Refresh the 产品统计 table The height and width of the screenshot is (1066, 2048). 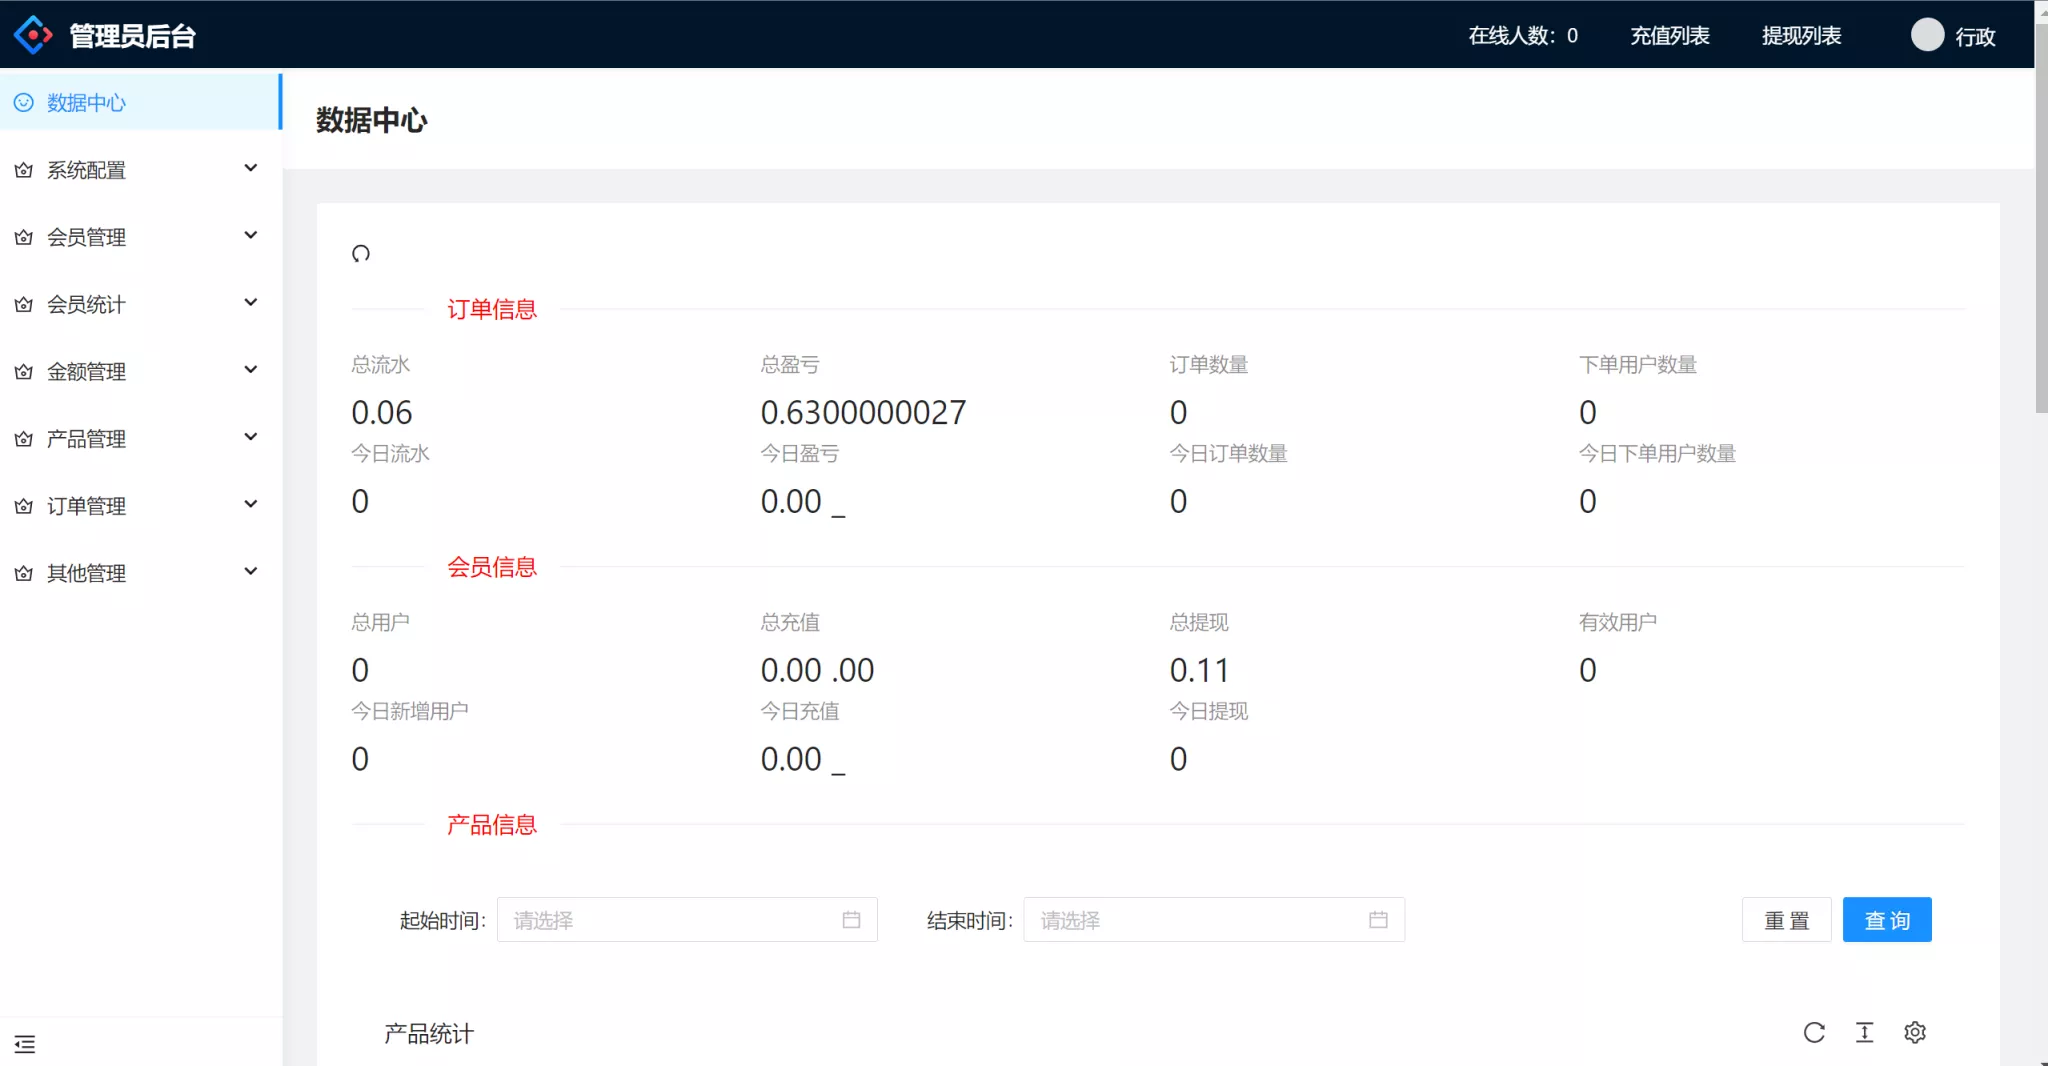1814,1033
